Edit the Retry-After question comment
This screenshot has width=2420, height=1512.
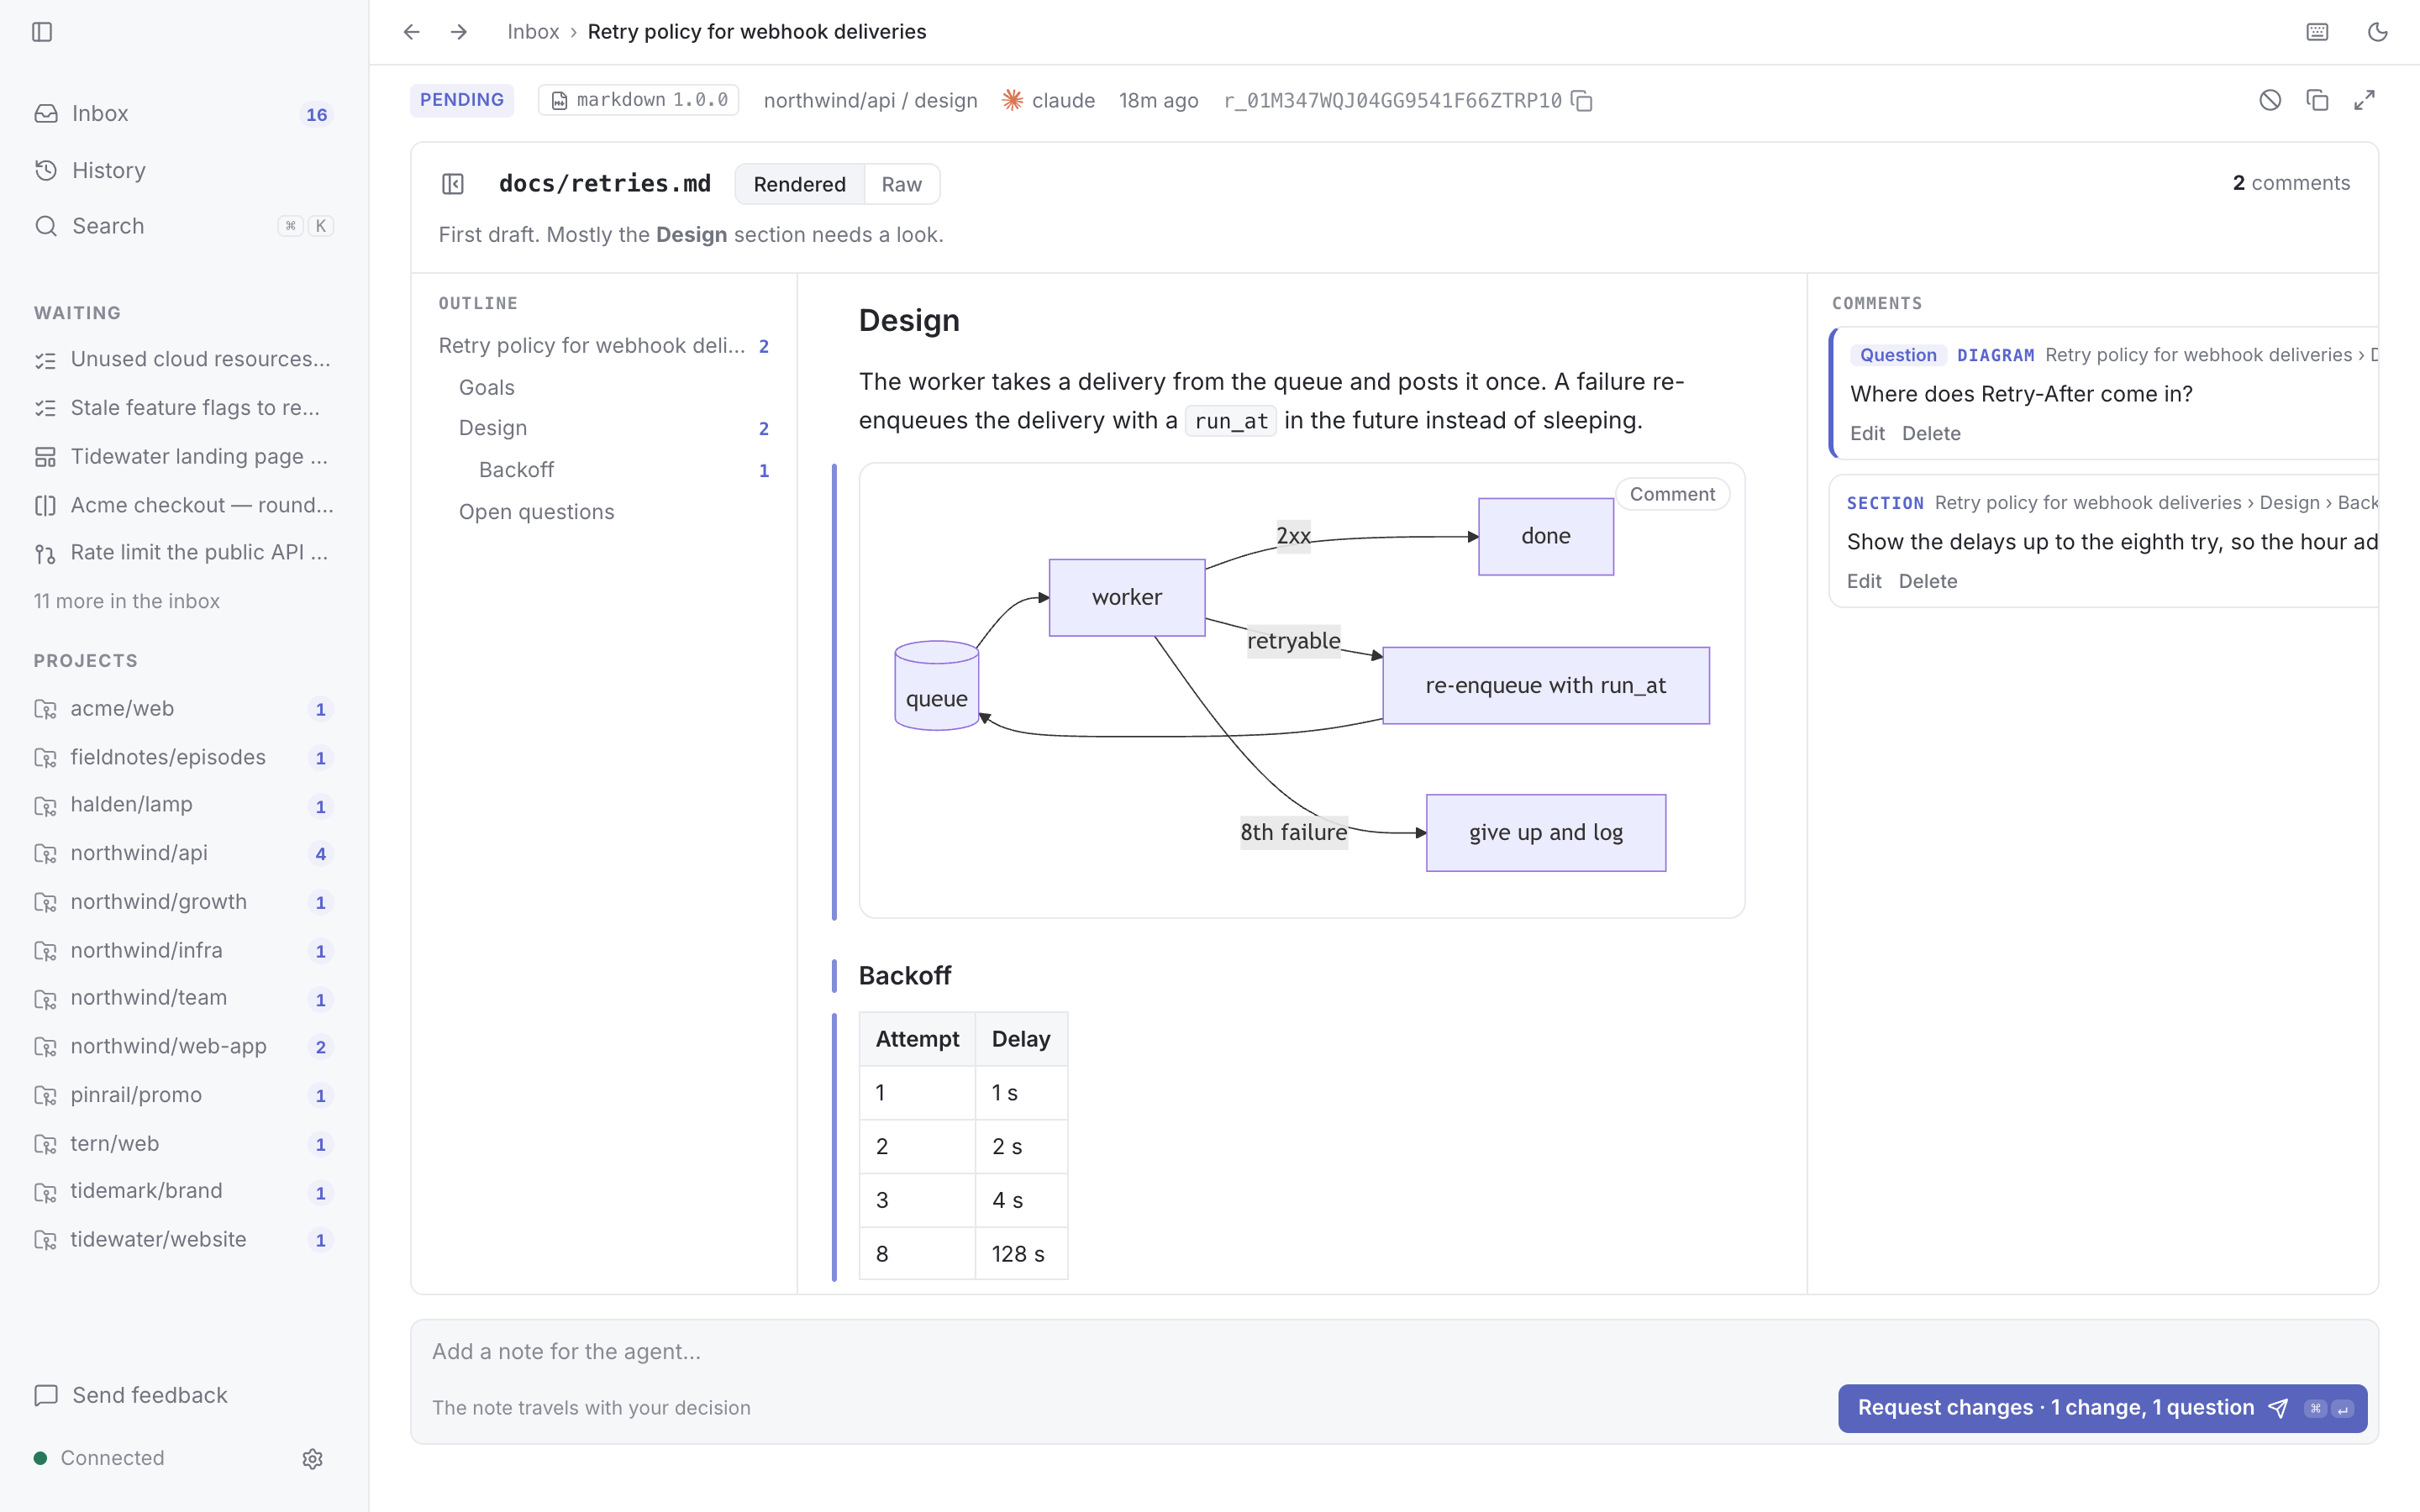tap(1867, 433)
